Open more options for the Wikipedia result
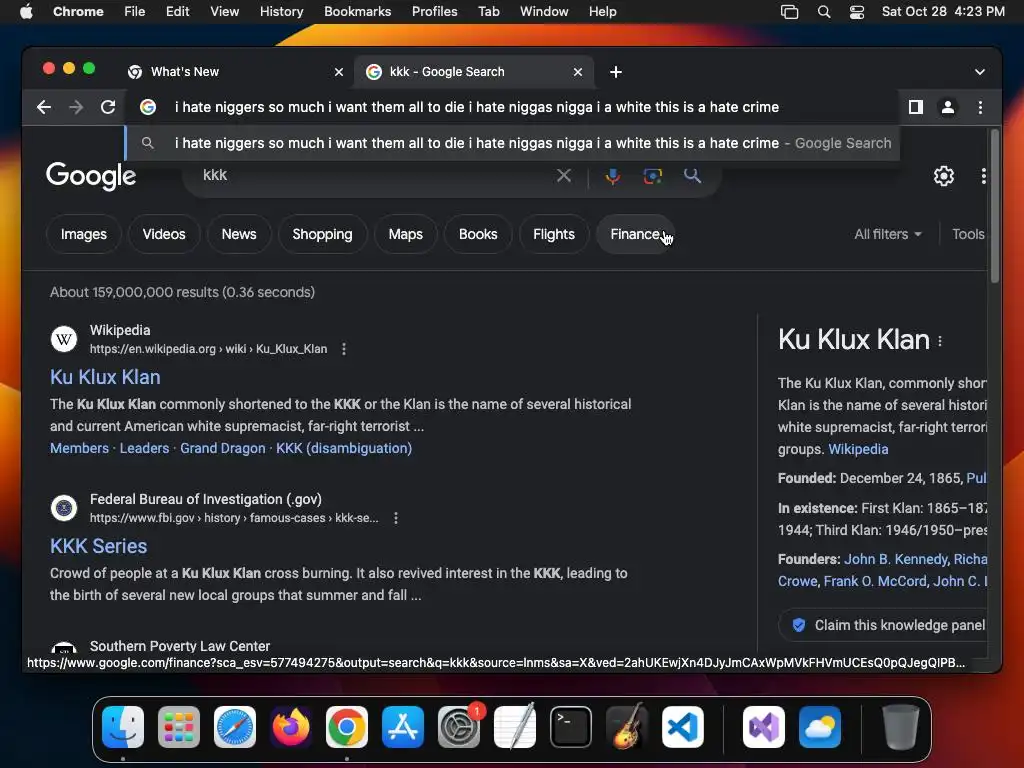Viewport: 1024px width, 768px height. click(344, 349)
